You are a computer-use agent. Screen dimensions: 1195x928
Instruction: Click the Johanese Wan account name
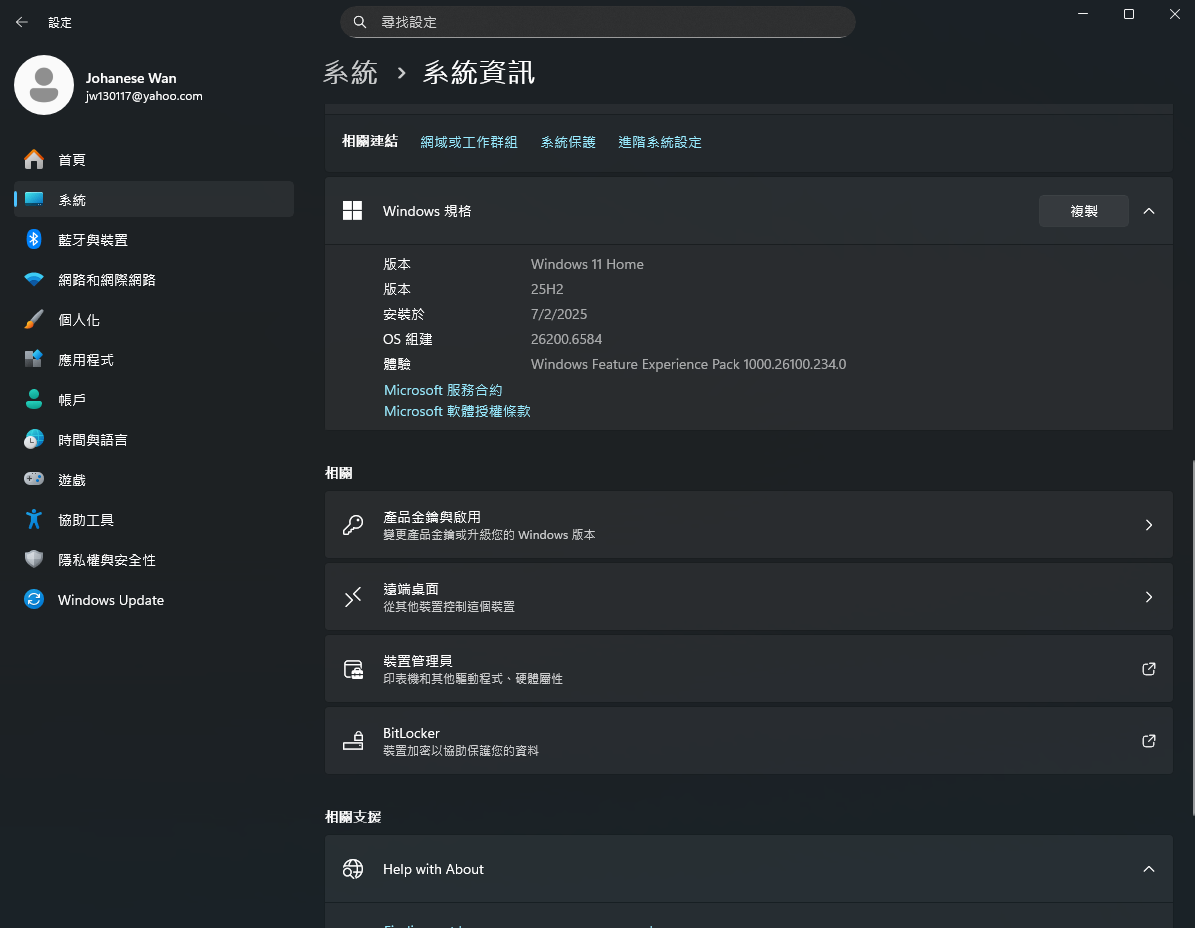(x=131, y=78)
